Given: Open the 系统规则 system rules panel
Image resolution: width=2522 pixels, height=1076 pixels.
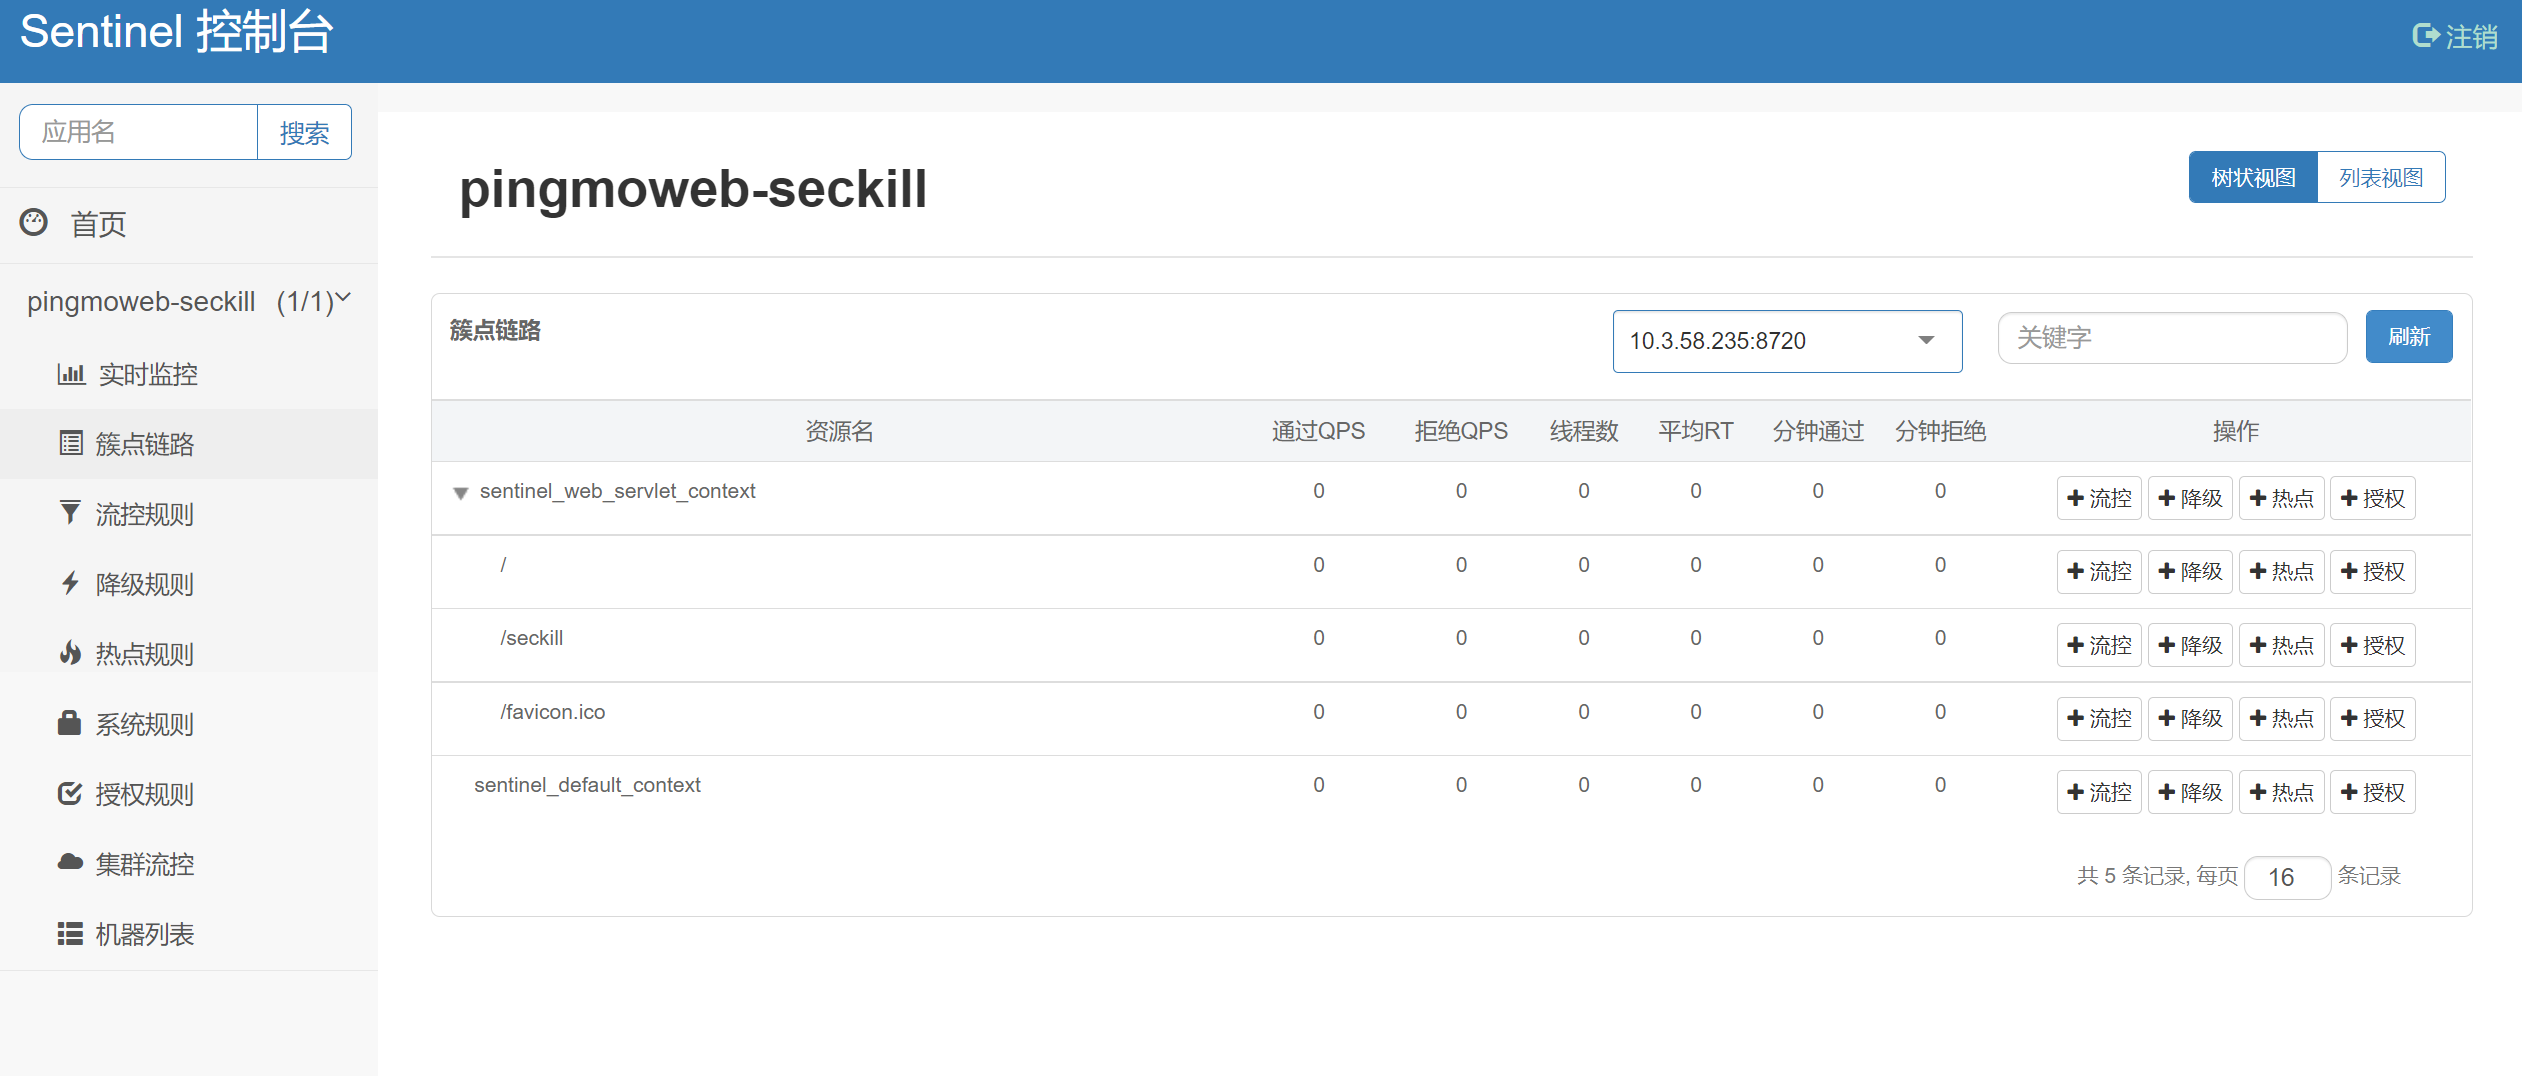Looking at the screenshot, I should [144, 723].
